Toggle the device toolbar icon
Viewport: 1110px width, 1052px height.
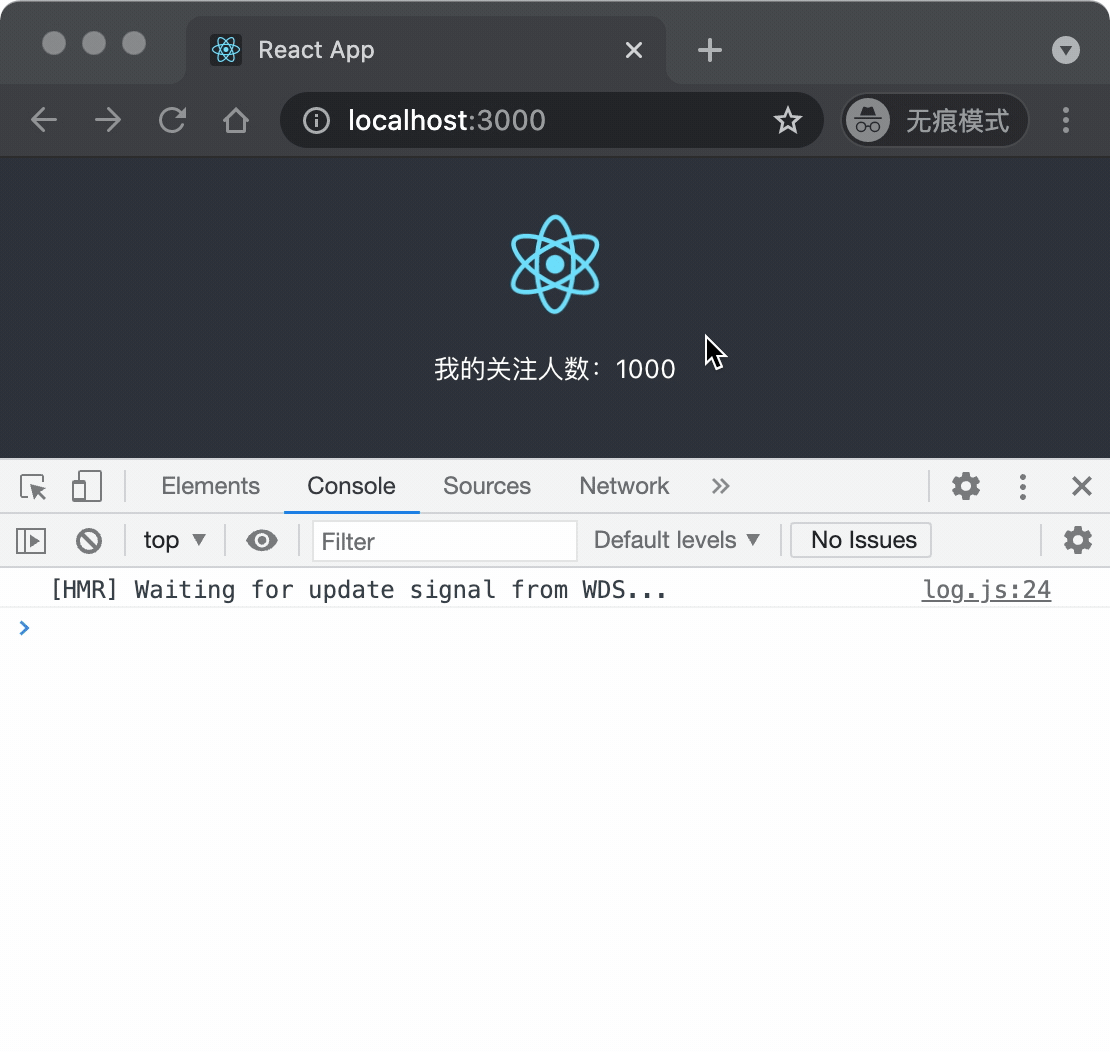coord(87,487)
